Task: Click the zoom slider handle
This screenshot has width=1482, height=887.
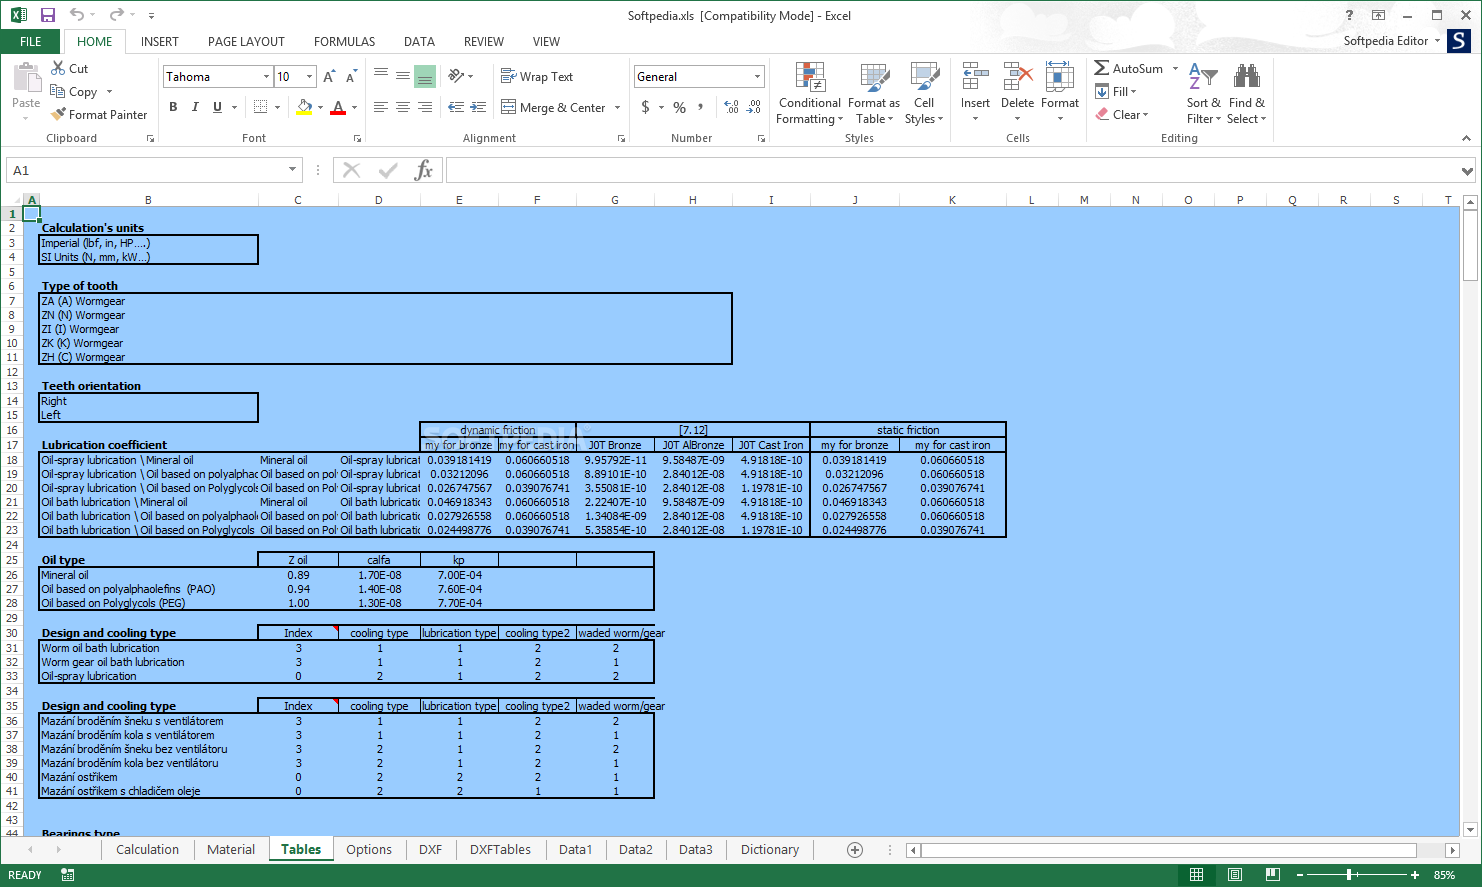Action: 1349,875
